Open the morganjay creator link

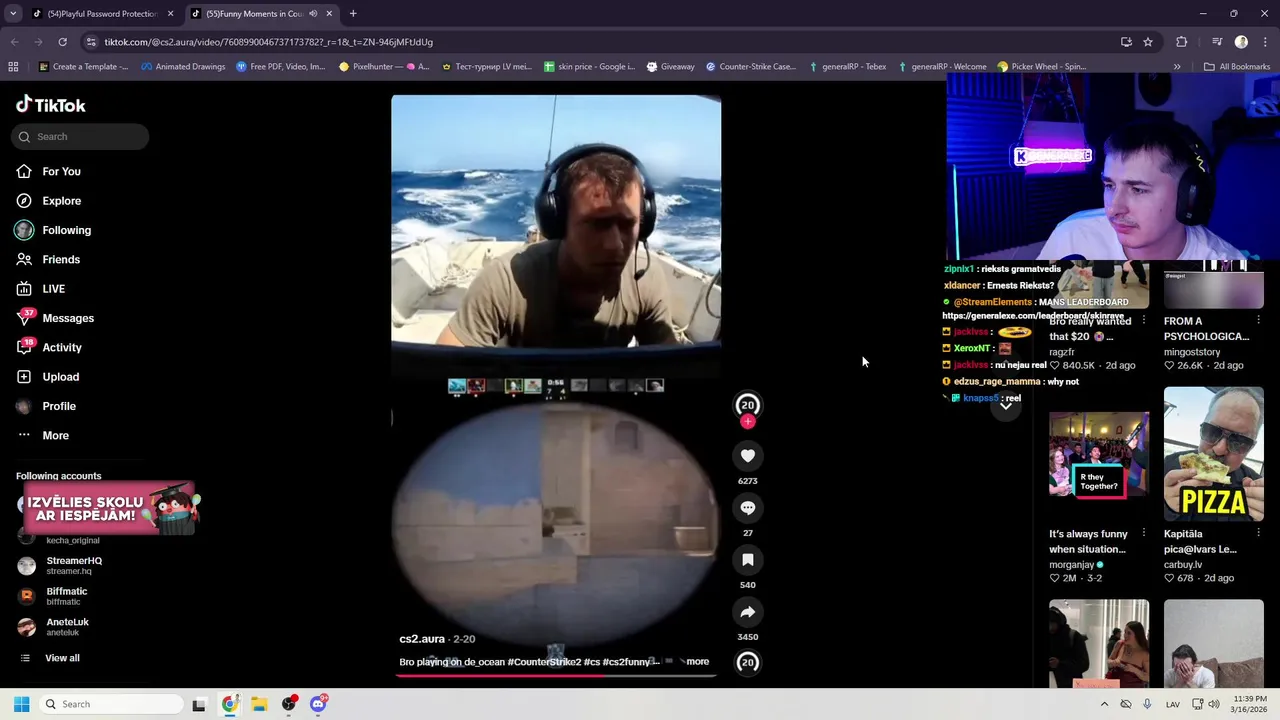pyautogui.click(x=1071, y=565)
